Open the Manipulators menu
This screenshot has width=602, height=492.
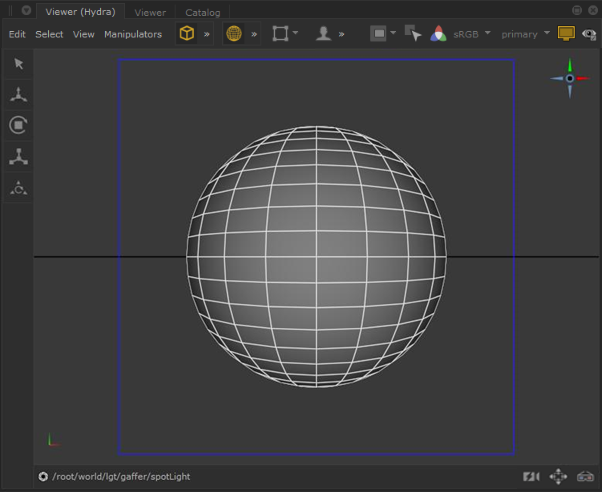[x=132, y=34]
